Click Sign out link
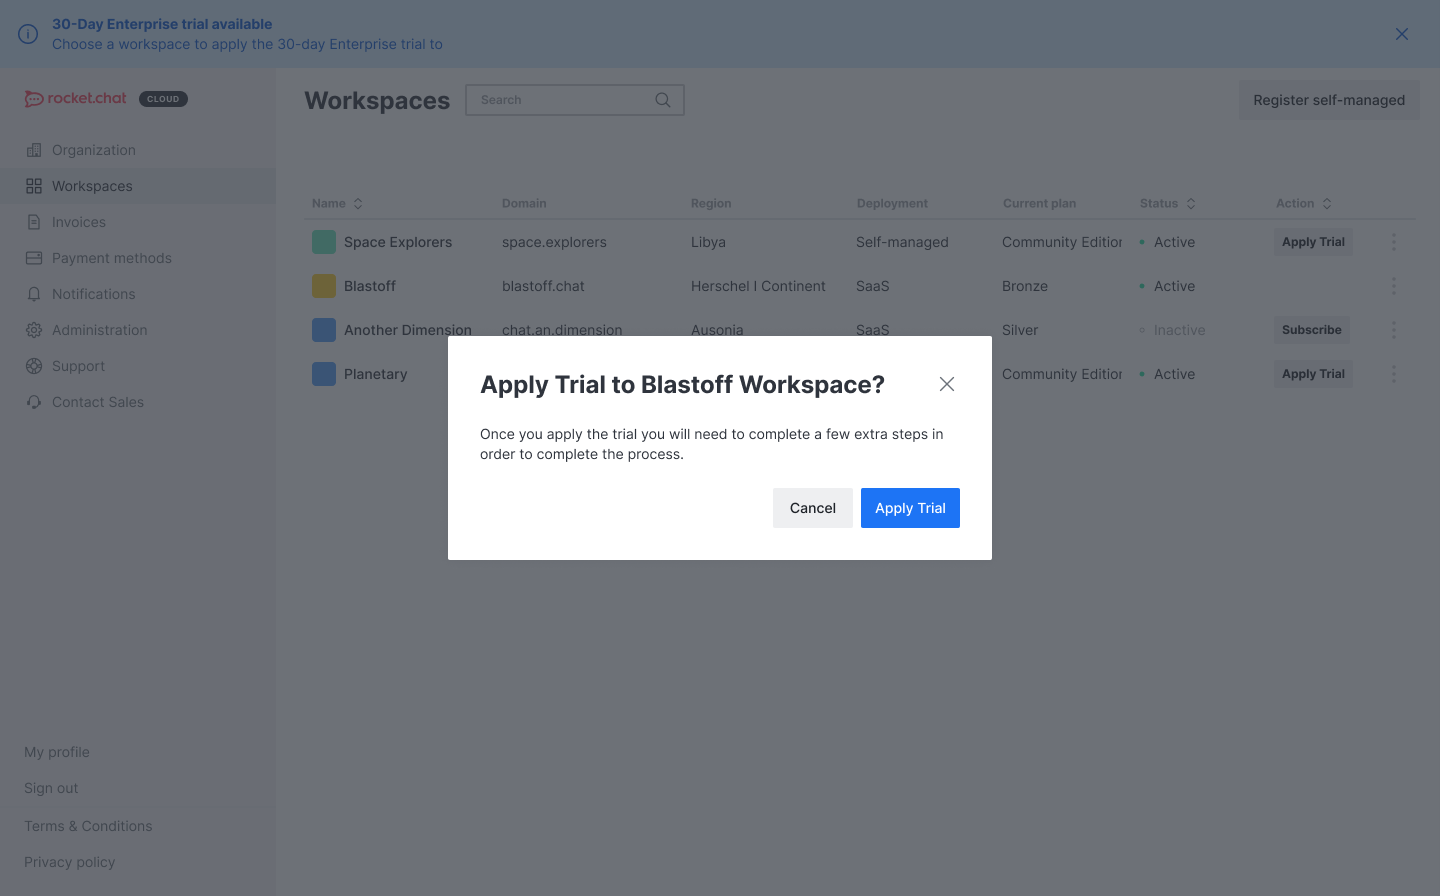 (51, 788)
